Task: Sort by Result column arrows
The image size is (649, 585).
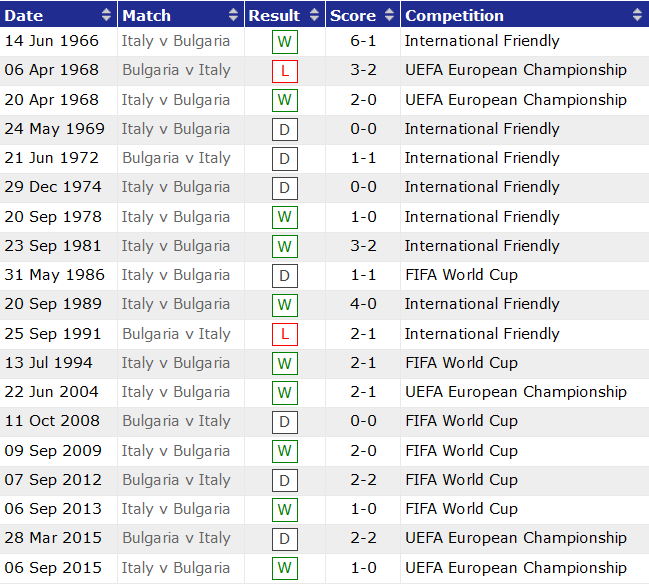Action: tap(314, 15)
